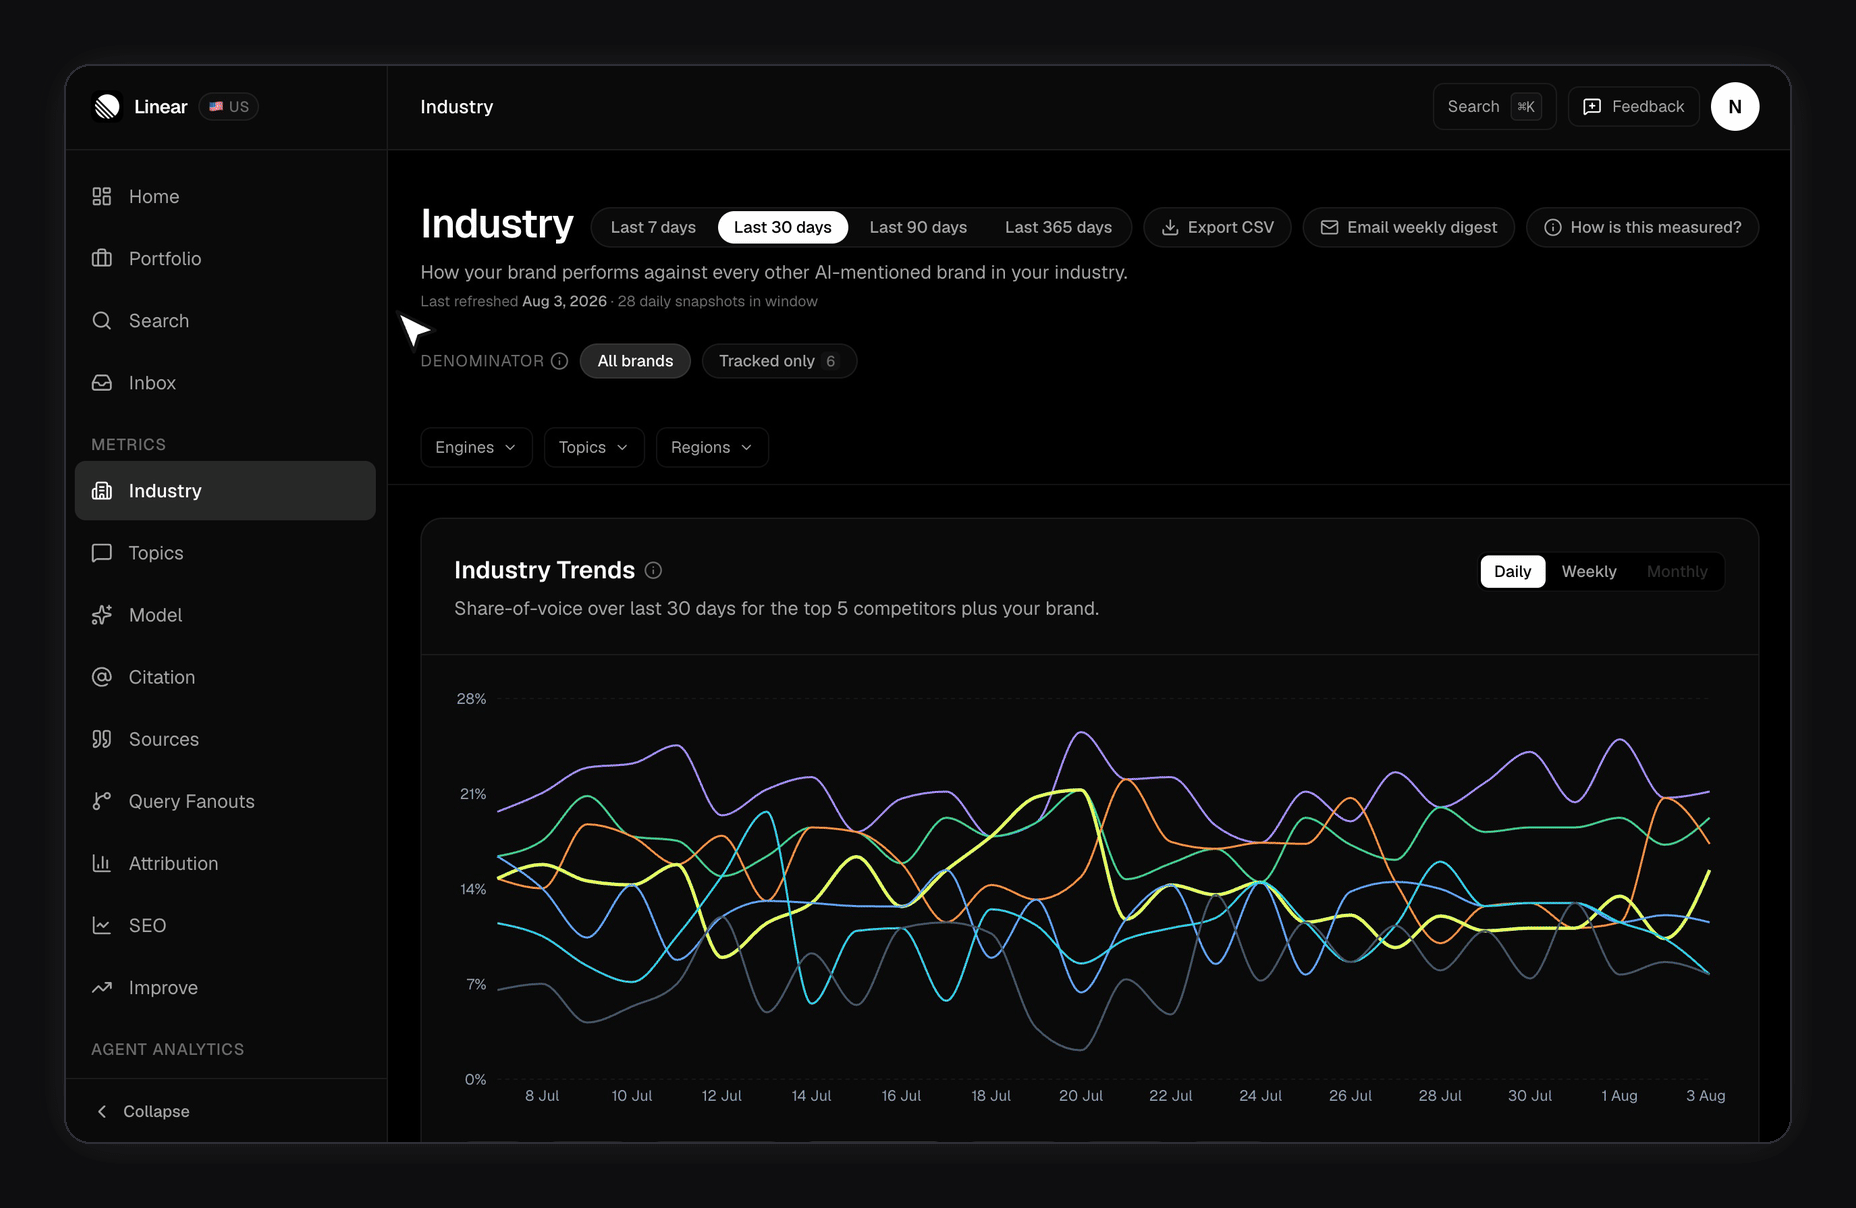Screen dimensions: 1856x1208
Task: Click the info icon on How is this measured
Action: pyautogui.click(x=1553, y=228)
